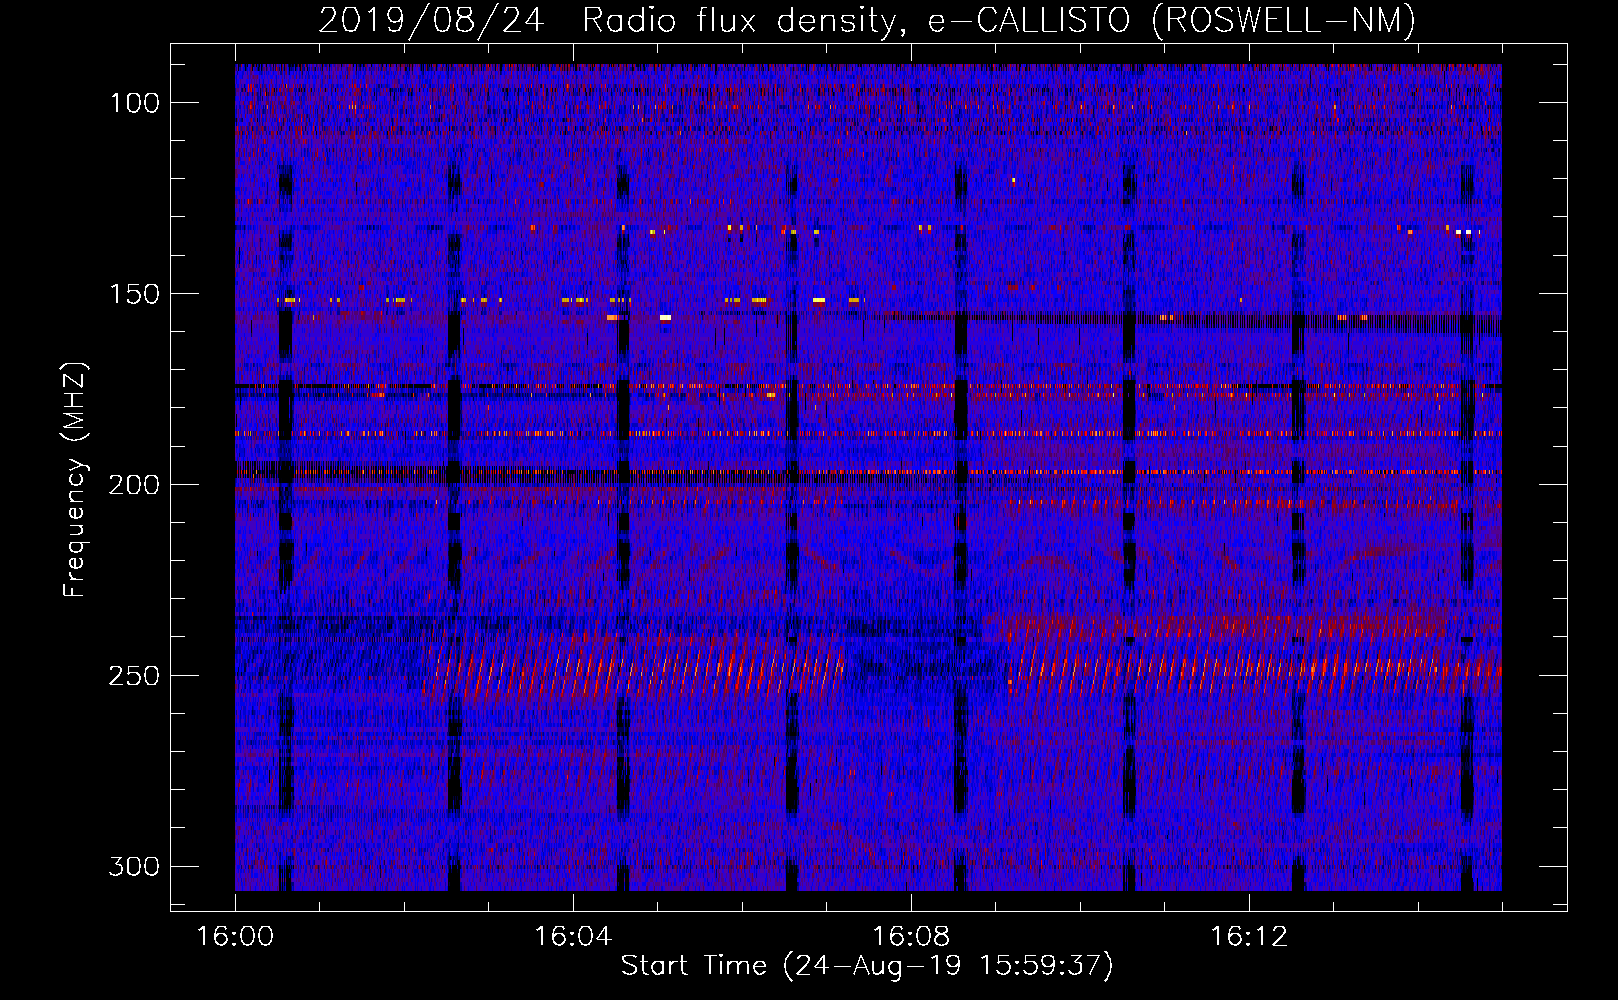Click the 16:04 time tick label
Viewport: 1618px width, 1000px height.
pos(573,937)
